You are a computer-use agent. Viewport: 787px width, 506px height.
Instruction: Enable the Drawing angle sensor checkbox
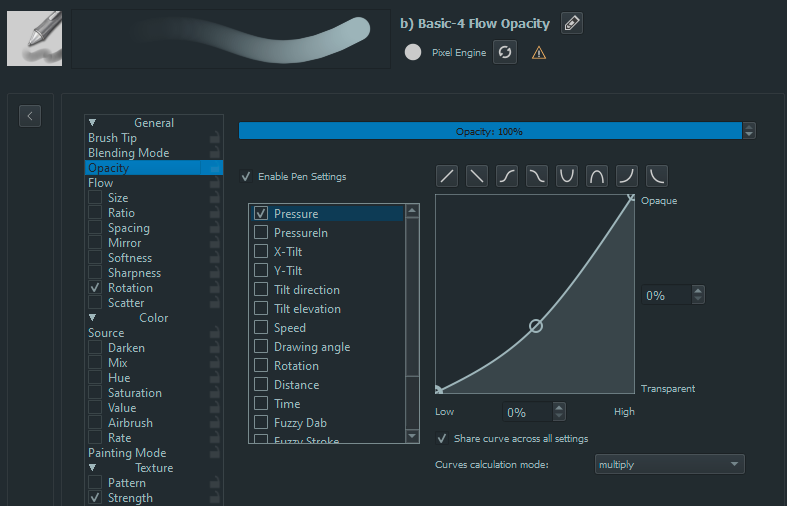[261, 346]
